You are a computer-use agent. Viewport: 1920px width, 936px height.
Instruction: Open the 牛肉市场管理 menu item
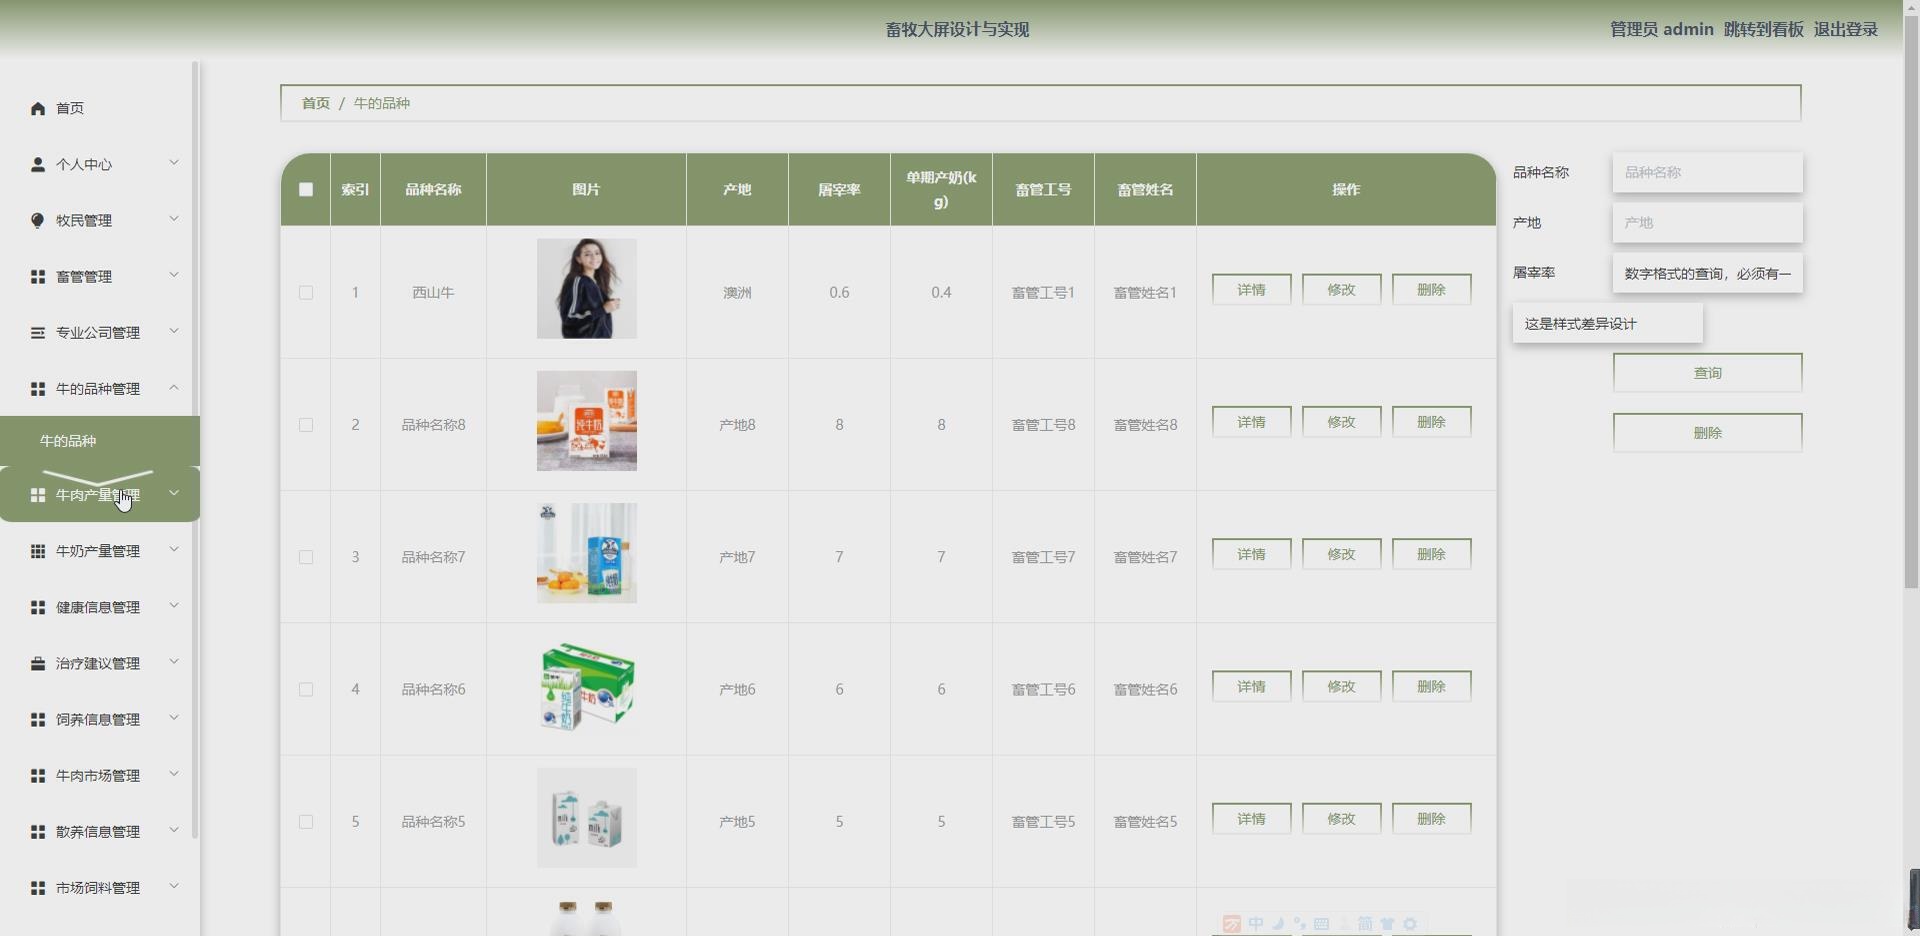pos(96,775)
